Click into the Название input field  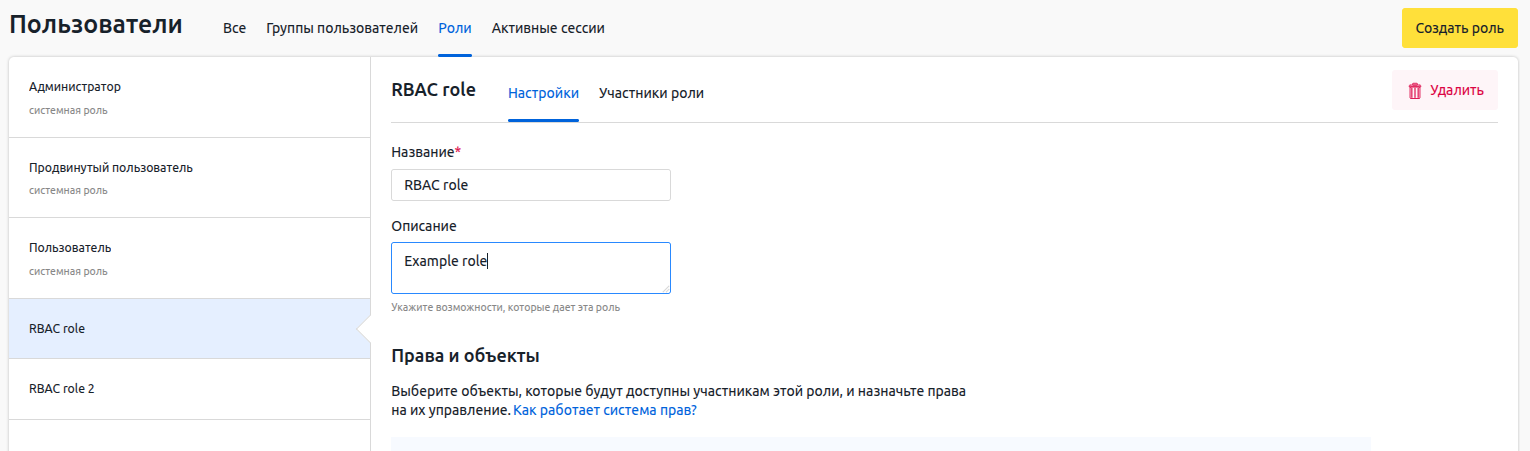pyautogui.click(x=530, y=185)
